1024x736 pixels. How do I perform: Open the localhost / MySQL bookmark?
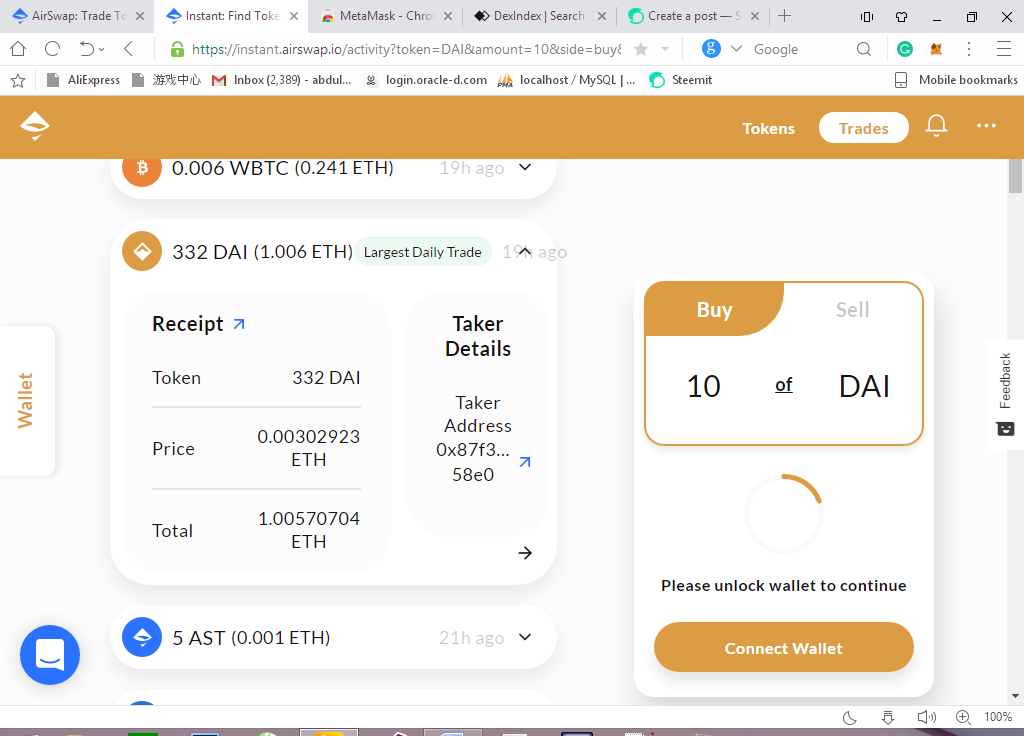(x=566, y=80)
